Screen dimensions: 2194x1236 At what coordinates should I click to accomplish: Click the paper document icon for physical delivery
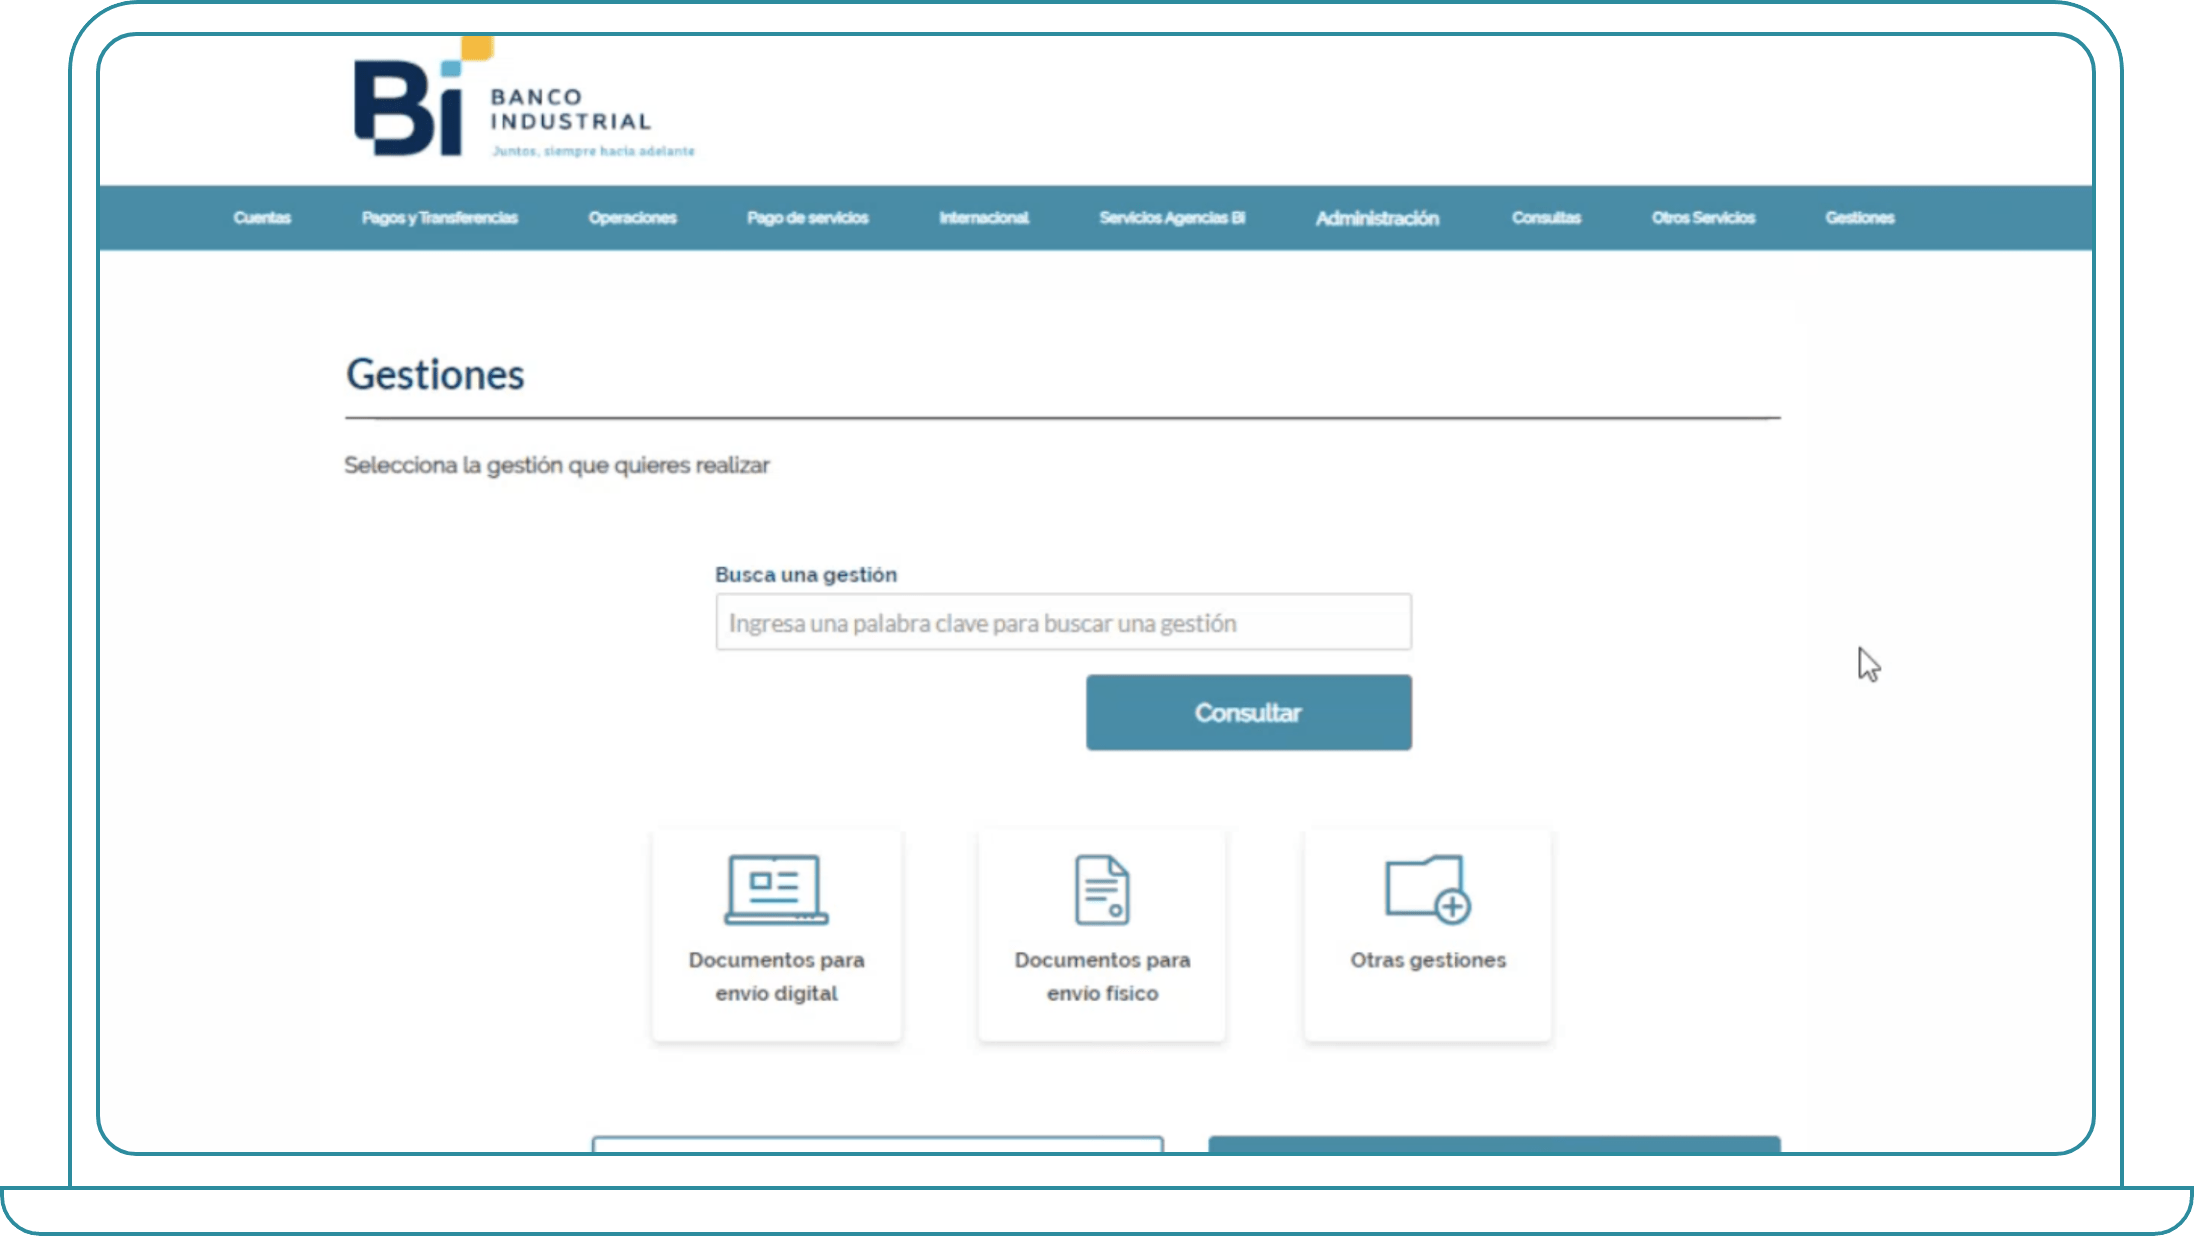point(1102,889)
